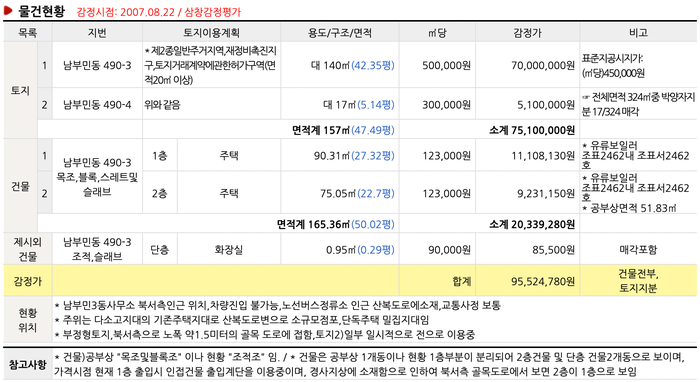Click the 목록 column header
This screenshot has width=700, height=382.
pos(27,33)
